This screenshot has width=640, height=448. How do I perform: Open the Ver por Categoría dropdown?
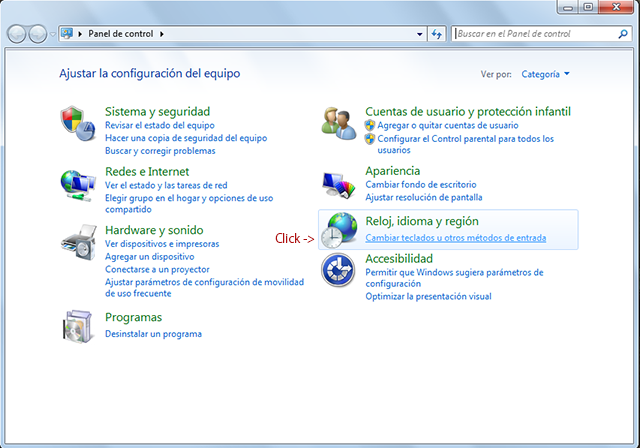pyautogui.click(x=545, y=74)
